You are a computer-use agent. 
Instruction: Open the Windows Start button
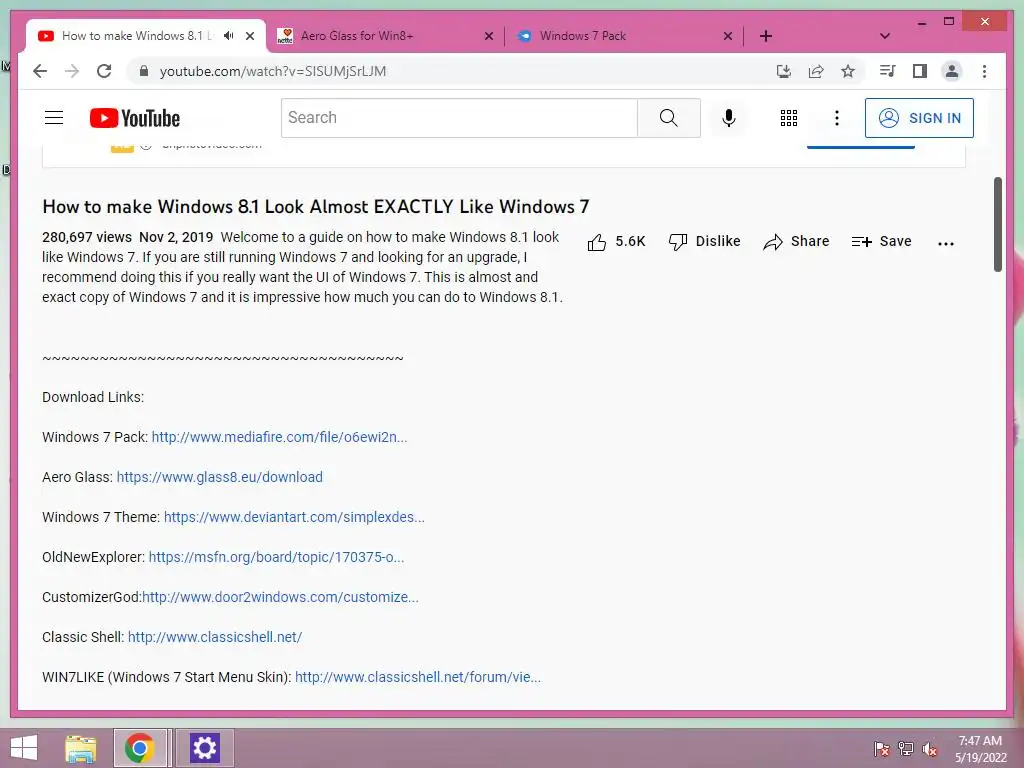point(24,748)
